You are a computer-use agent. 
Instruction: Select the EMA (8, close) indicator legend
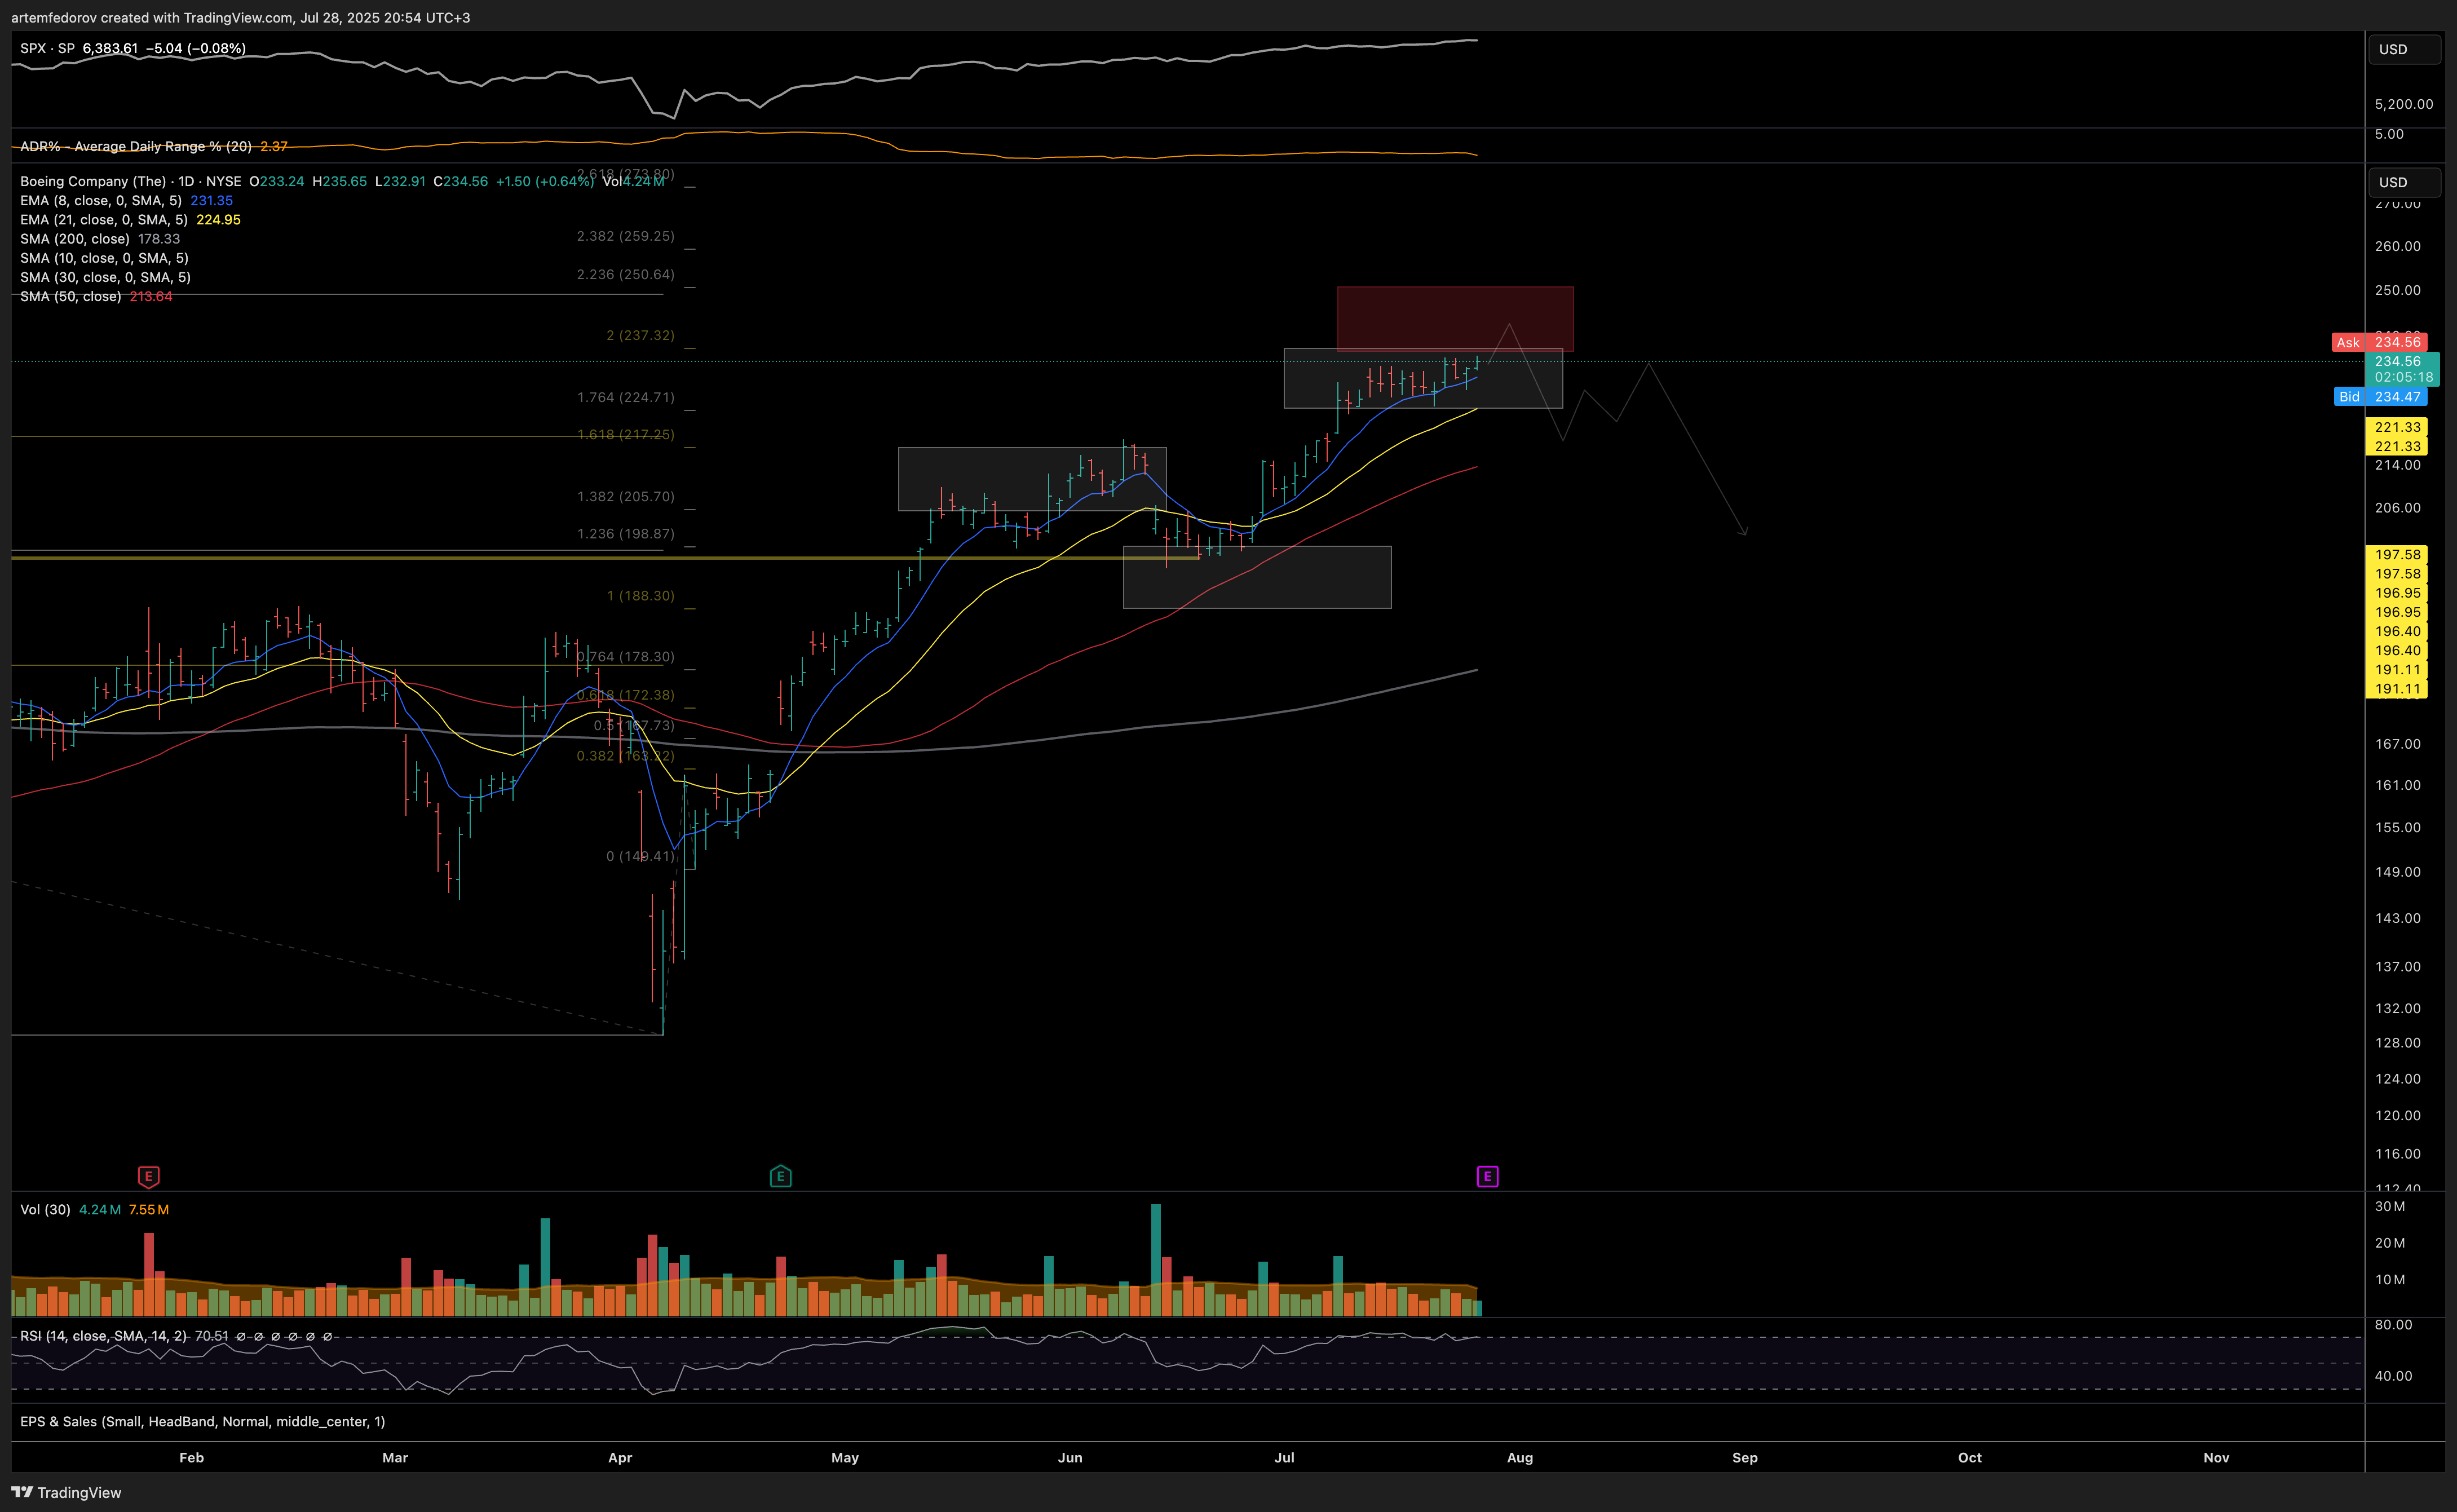coord(101,200)
